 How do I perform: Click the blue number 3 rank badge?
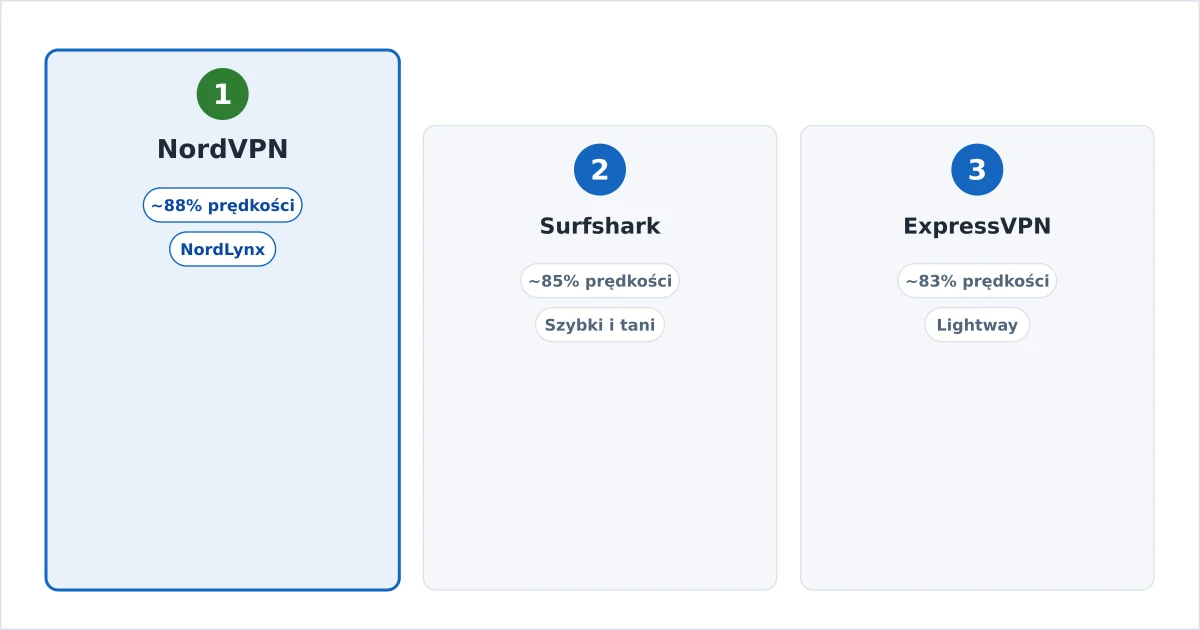977,170
